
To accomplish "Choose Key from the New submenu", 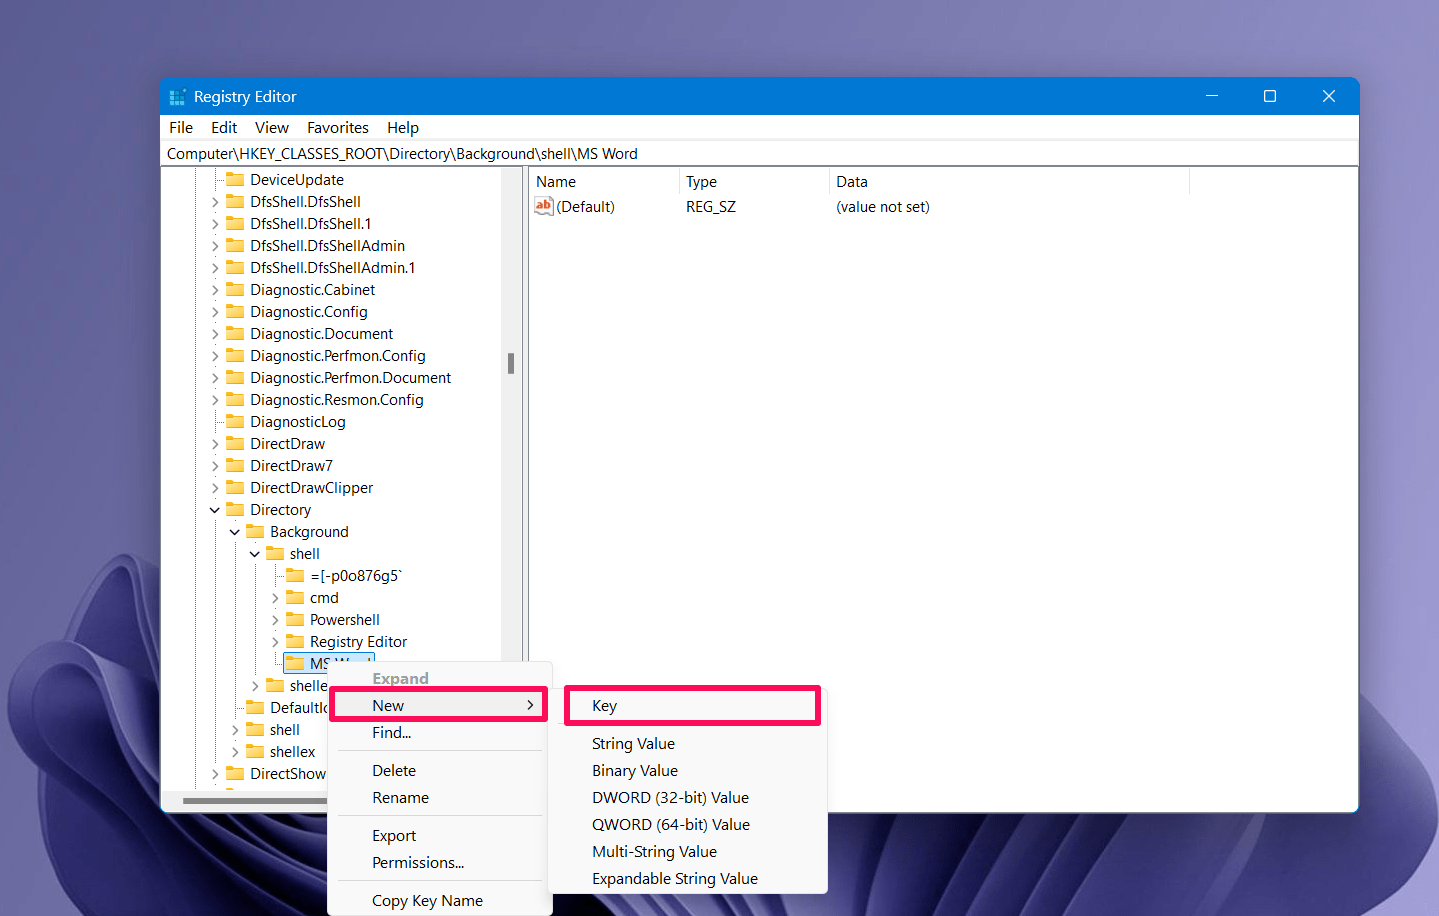I will coord(693,706).
